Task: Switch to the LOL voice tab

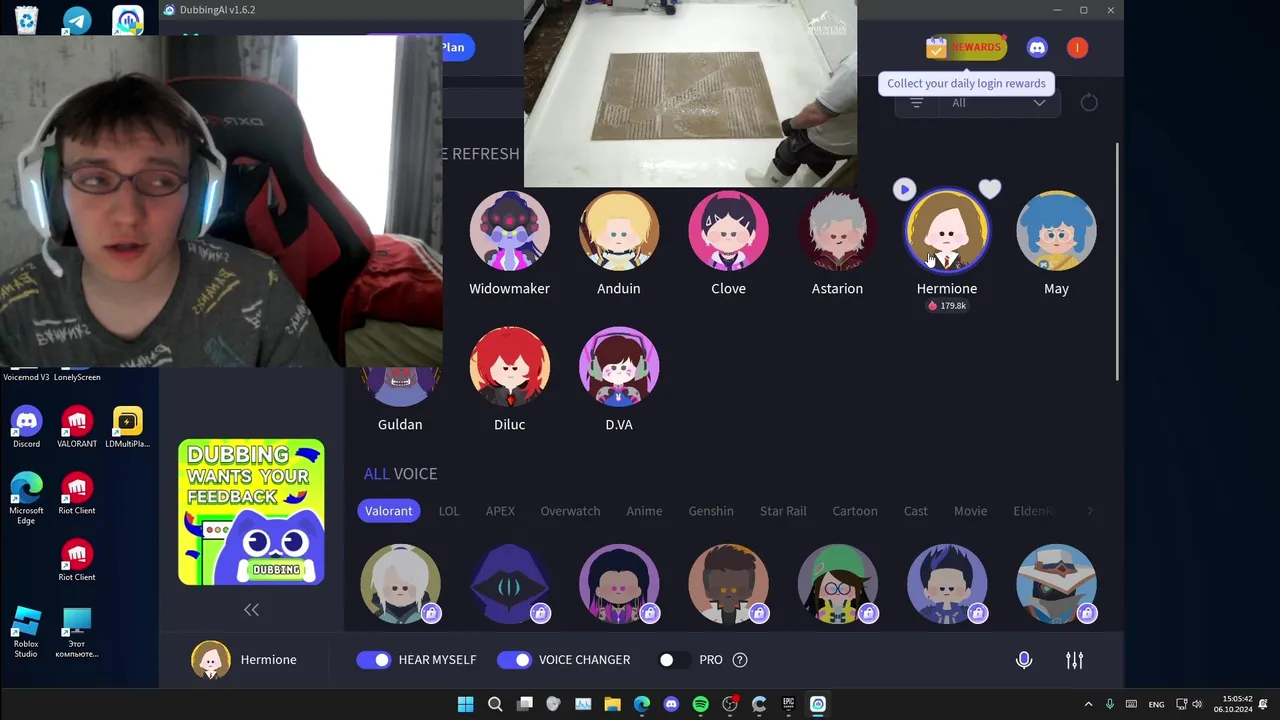Action: (448, 511)
